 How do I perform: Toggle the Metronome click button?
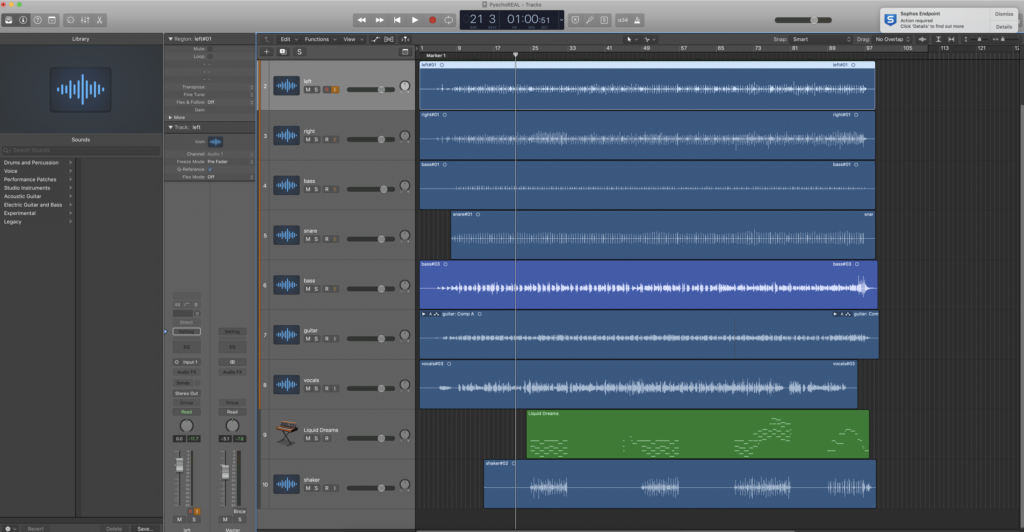(x=637, y=20)
